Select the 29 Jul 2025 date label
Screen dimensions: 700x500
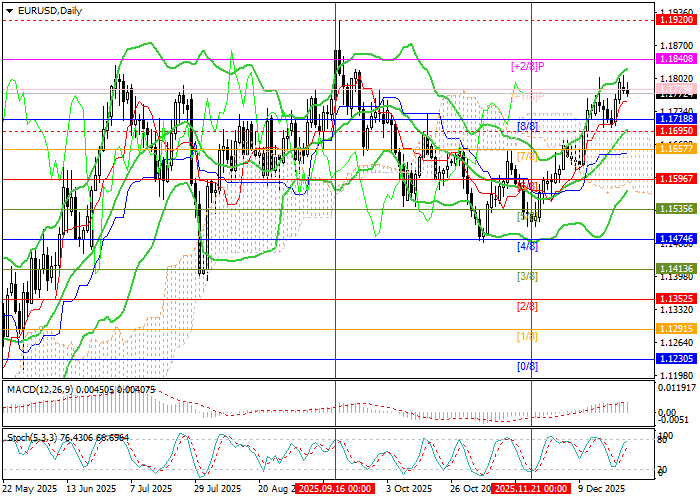point(217,489)
